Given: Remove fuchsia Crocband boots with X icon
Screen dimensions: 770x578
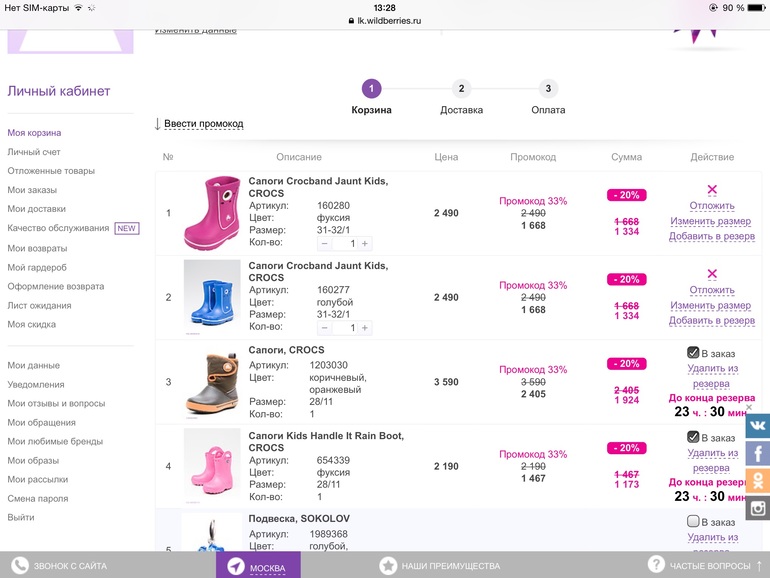Looking at the screenshot, I should [x=712, y=190].
